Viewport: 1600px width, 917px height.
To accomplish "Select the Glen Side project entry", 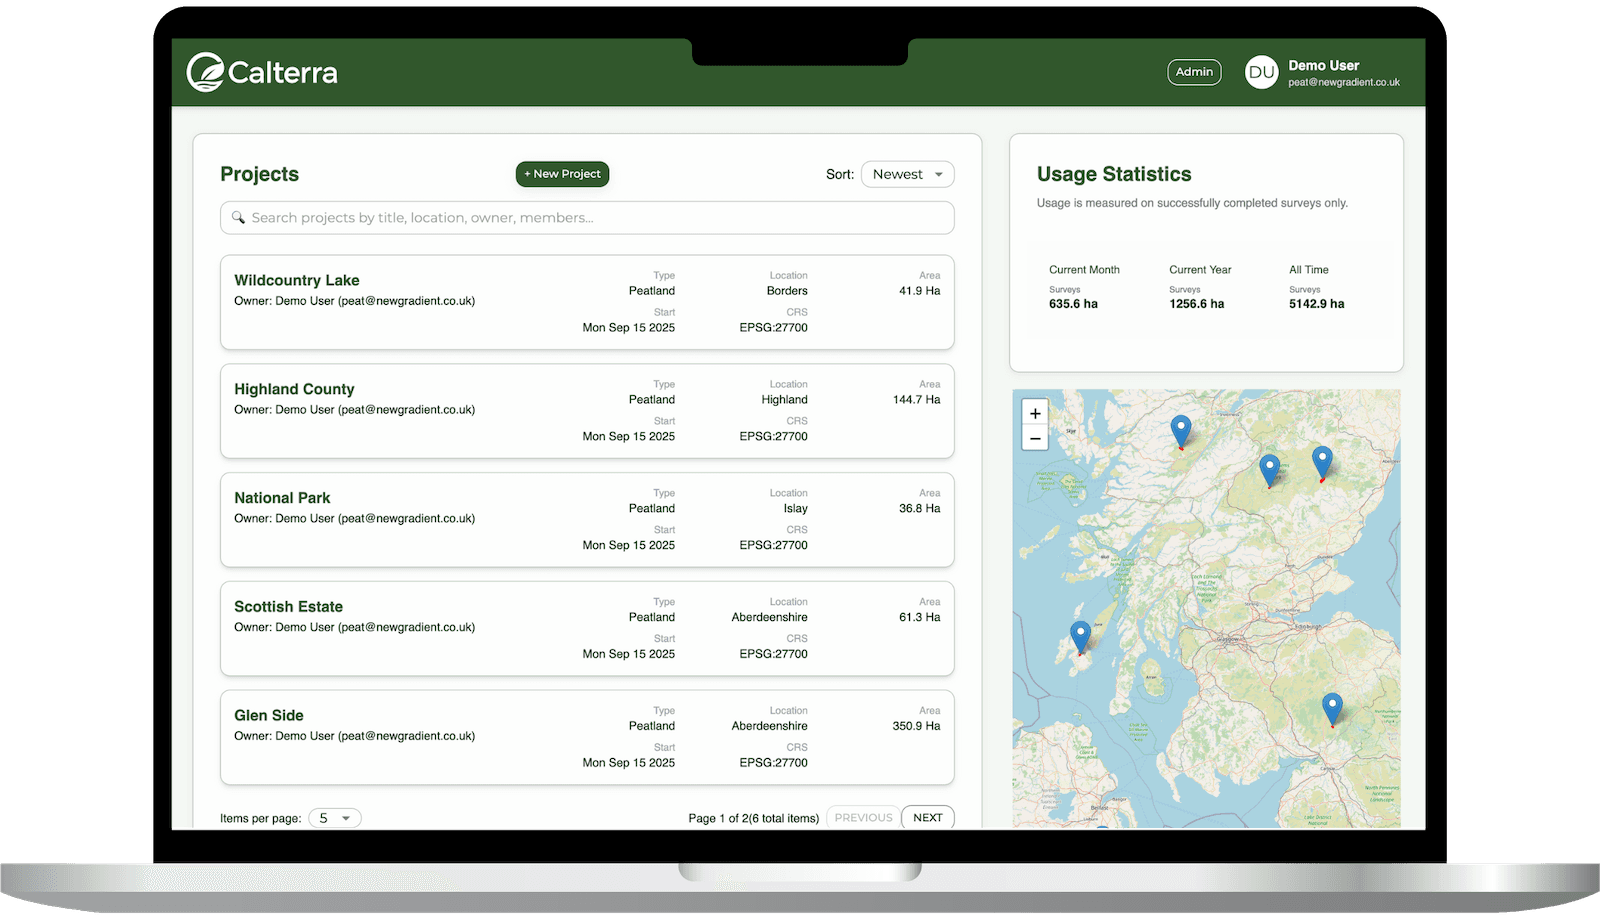I will (587, 737).
